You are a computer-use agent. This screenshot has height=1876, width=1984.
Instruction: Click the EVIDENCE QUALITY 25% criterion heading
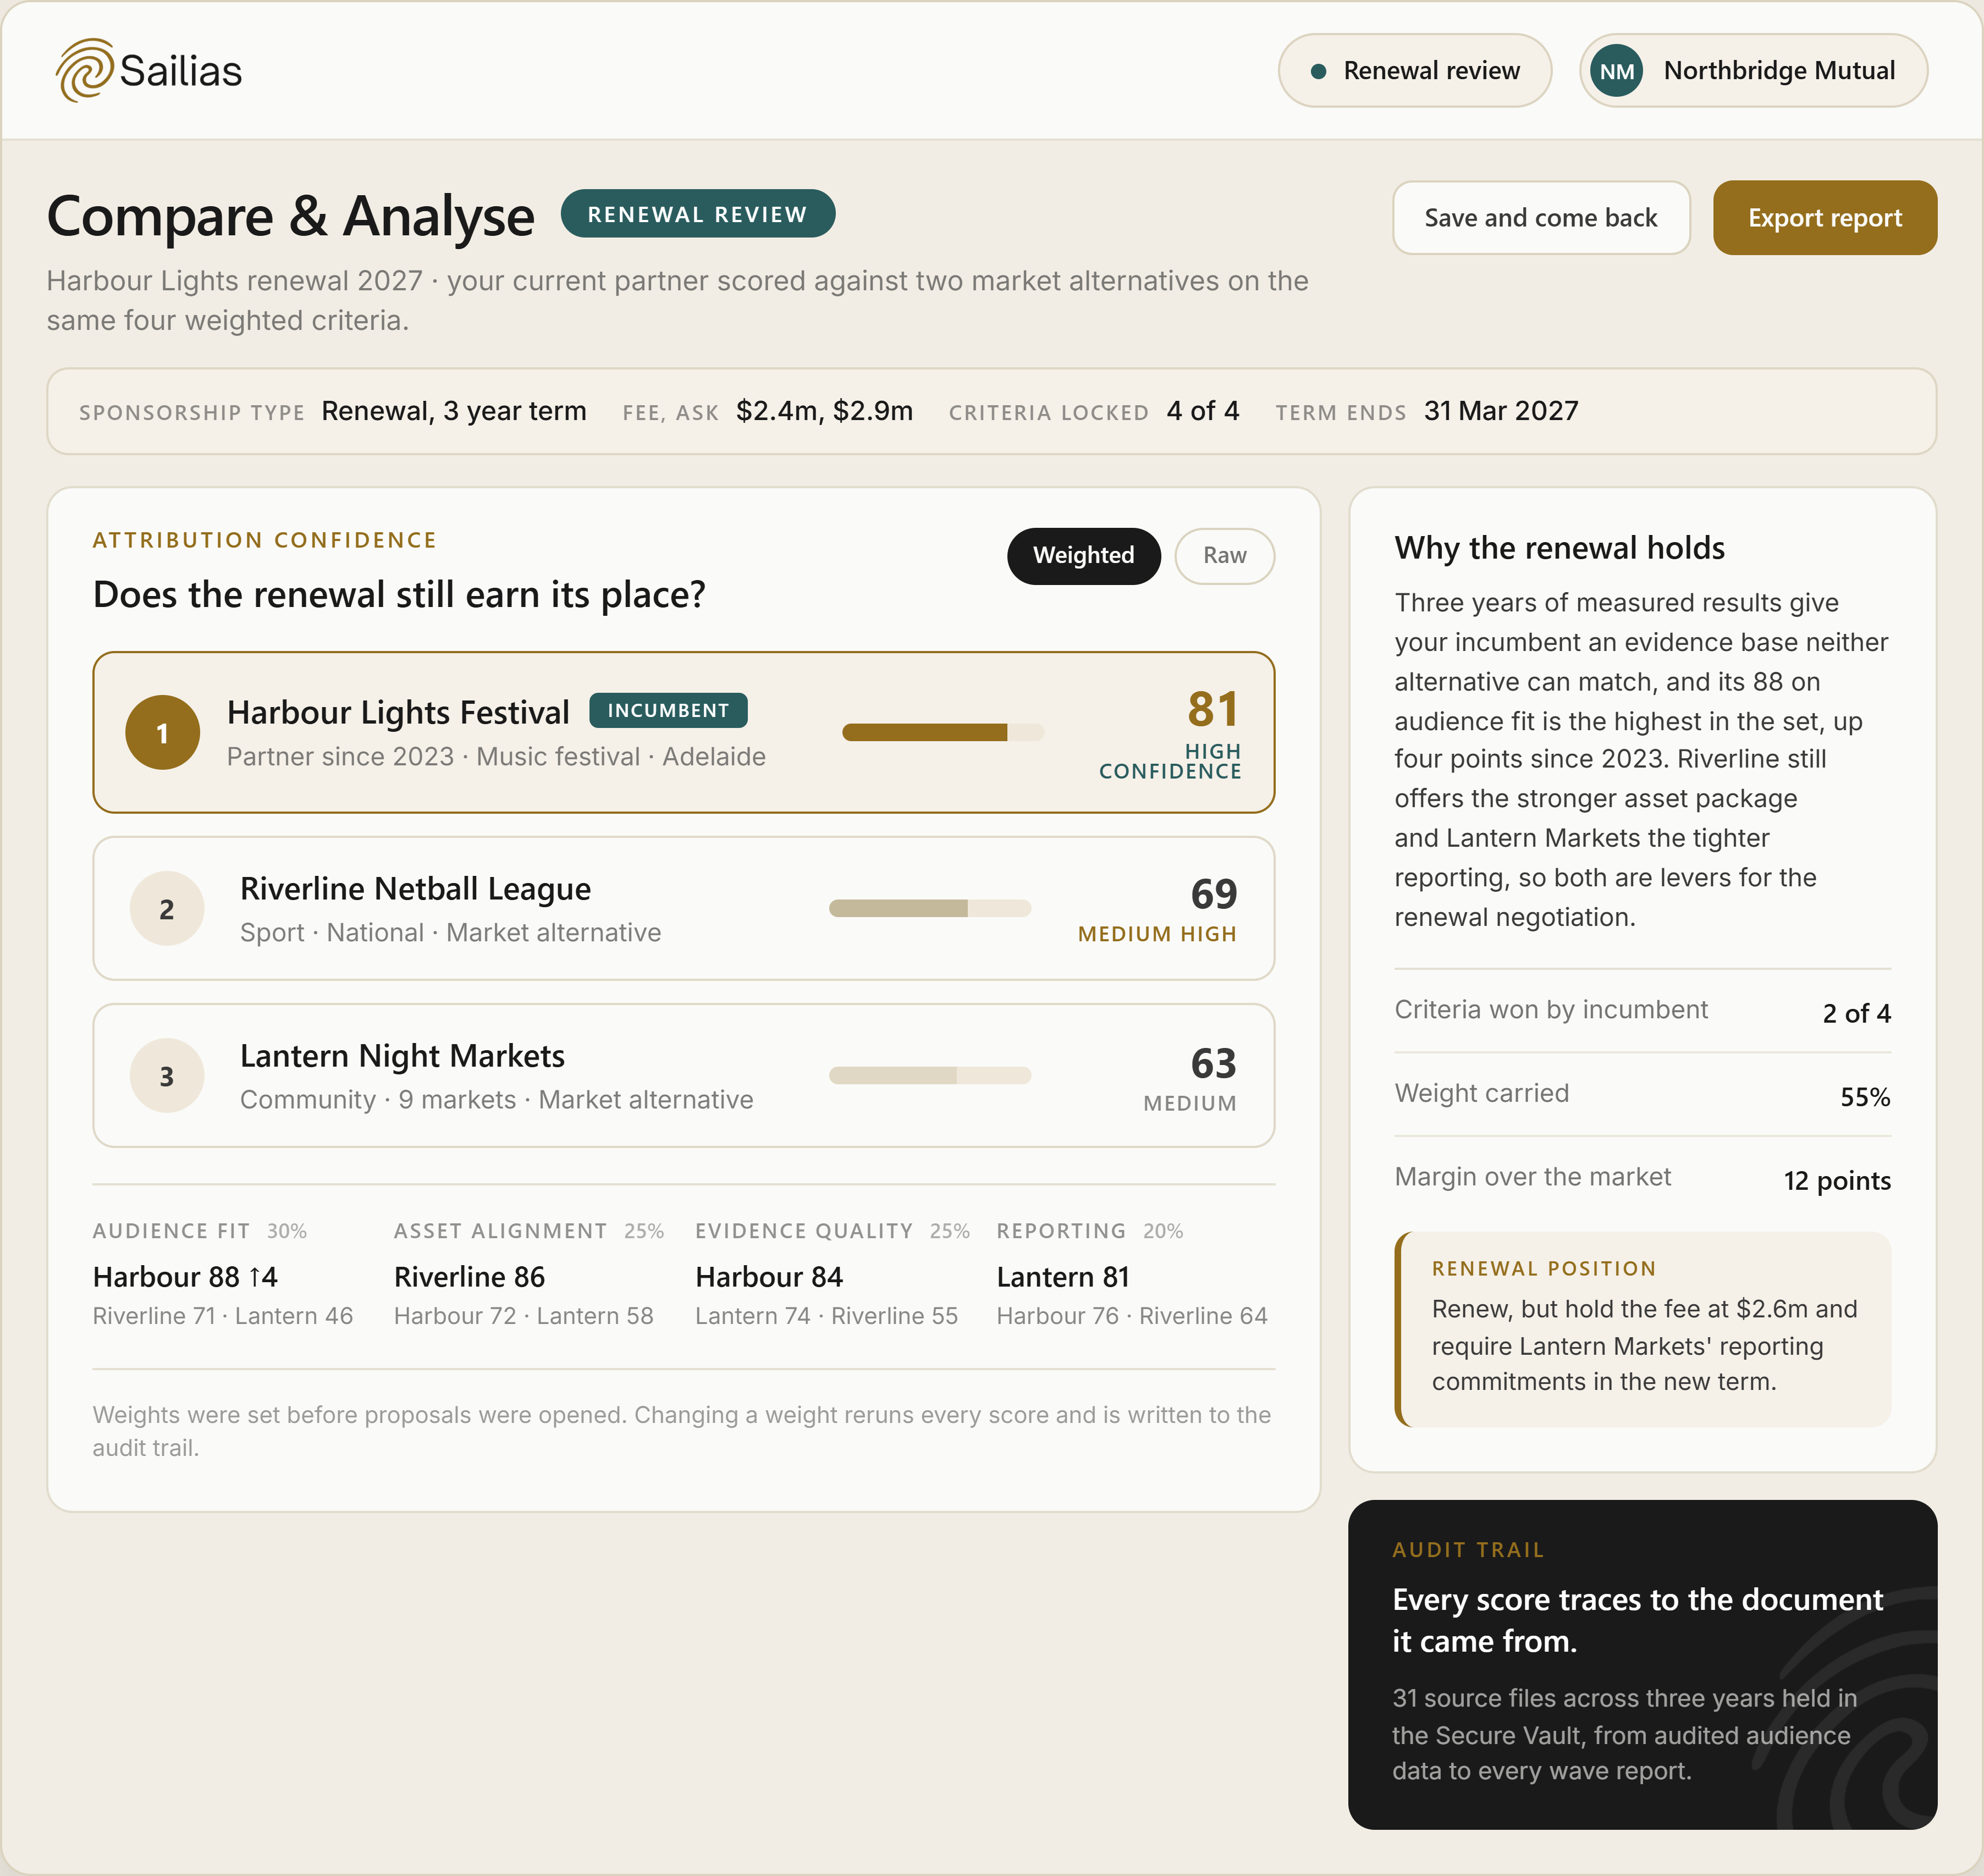[832, 1231]
